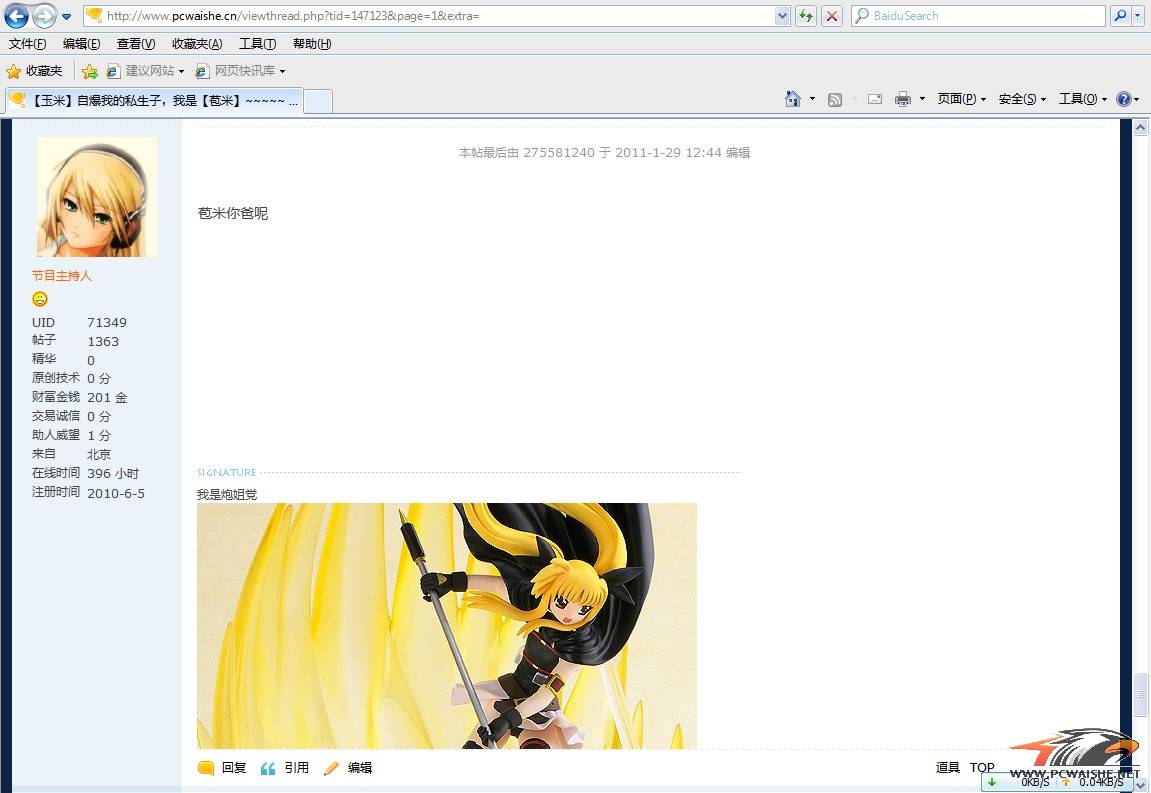The width and height of the screenshot is (1151, 793).
Task: Click the Read Mail envelope icon
Action: click(875, 99)
